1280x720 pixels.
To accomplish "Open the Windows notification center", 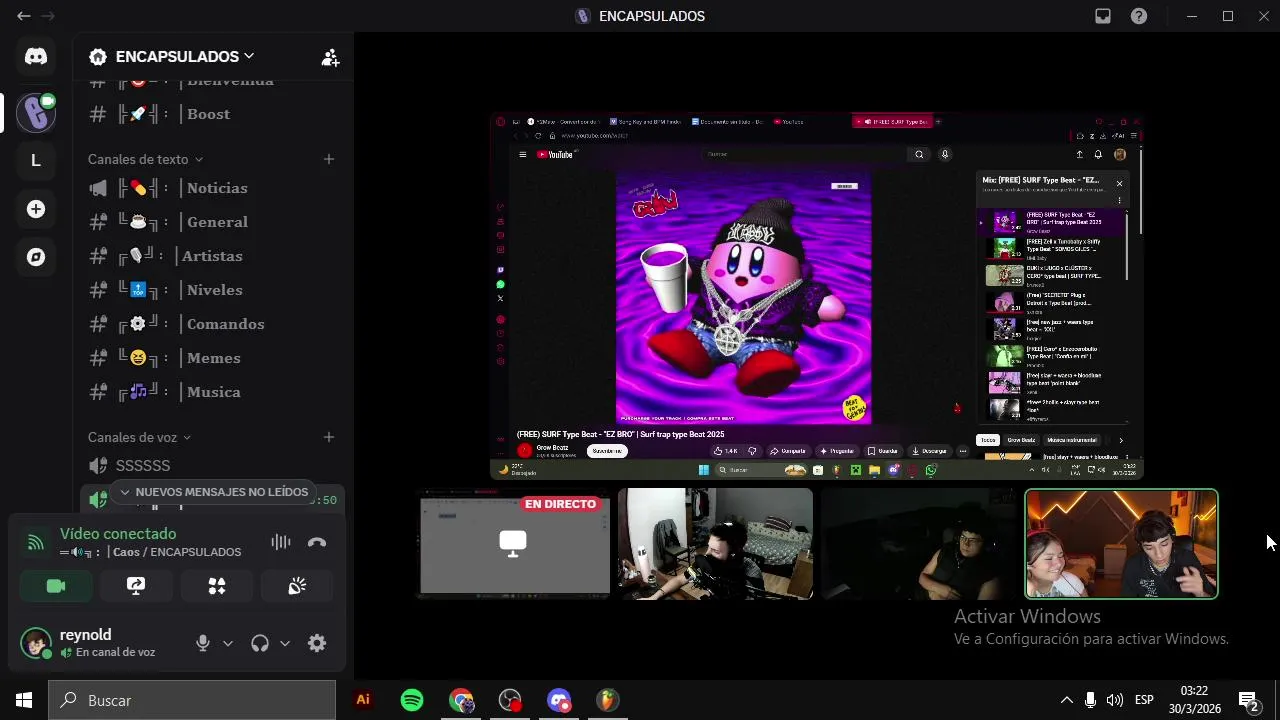I will click(x=1249, y=700).
